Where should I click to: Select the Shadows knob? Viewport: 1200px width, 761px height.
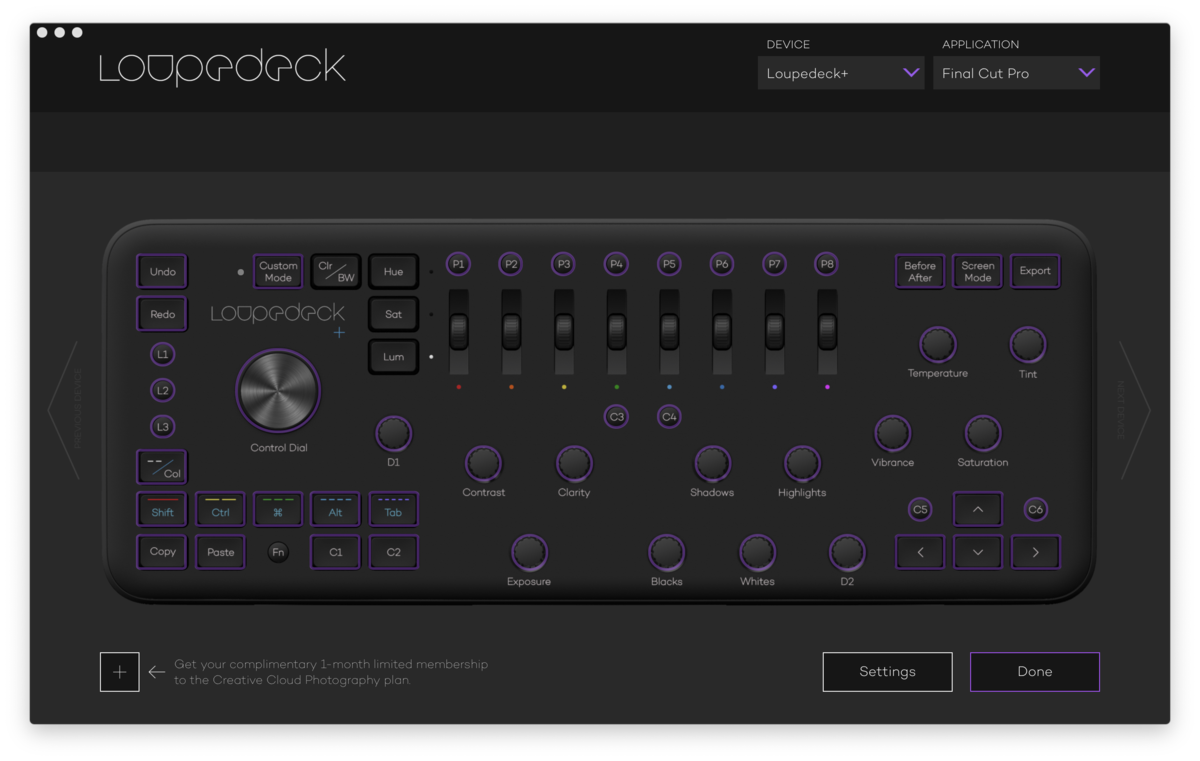(712, 463)
